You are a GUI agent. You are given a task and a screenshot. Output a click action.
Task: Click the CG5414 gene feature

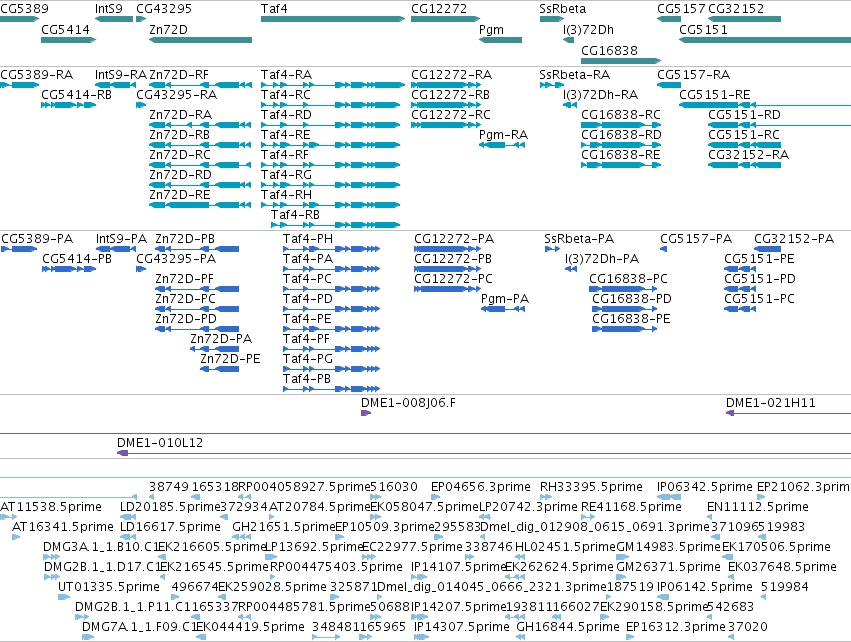click(68, 40)
